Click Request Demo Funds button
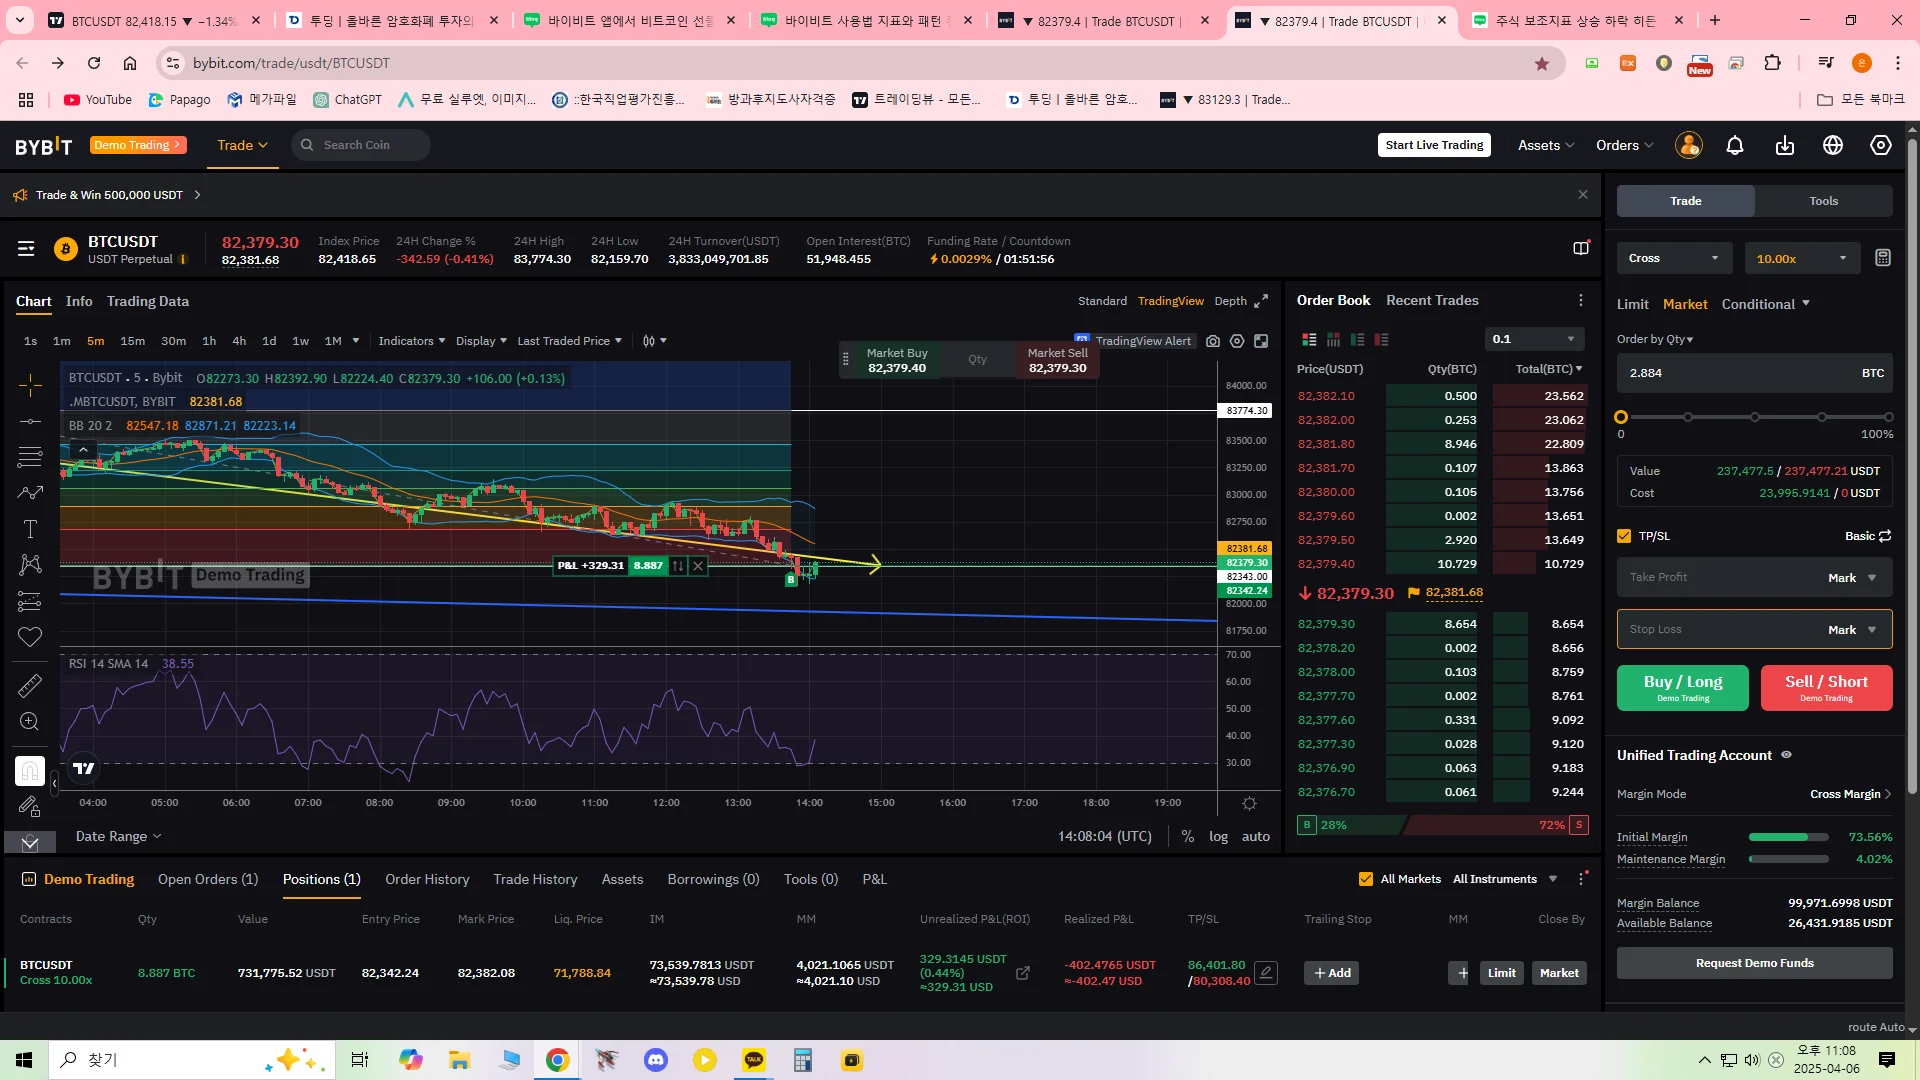The width and height of the screenshot is (1920, 1080). tap(1754, 963)
